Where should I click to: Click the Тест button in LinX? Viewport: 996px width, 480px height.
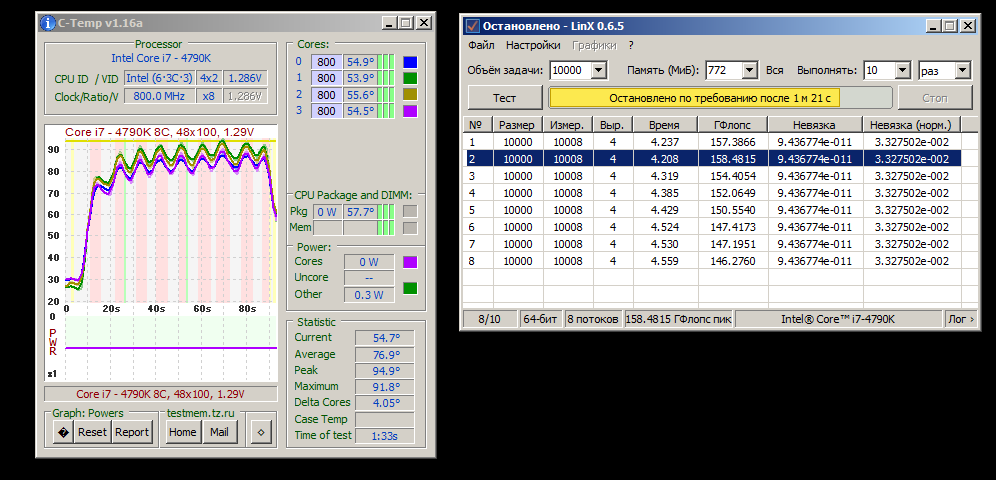(x=504, y=98)
